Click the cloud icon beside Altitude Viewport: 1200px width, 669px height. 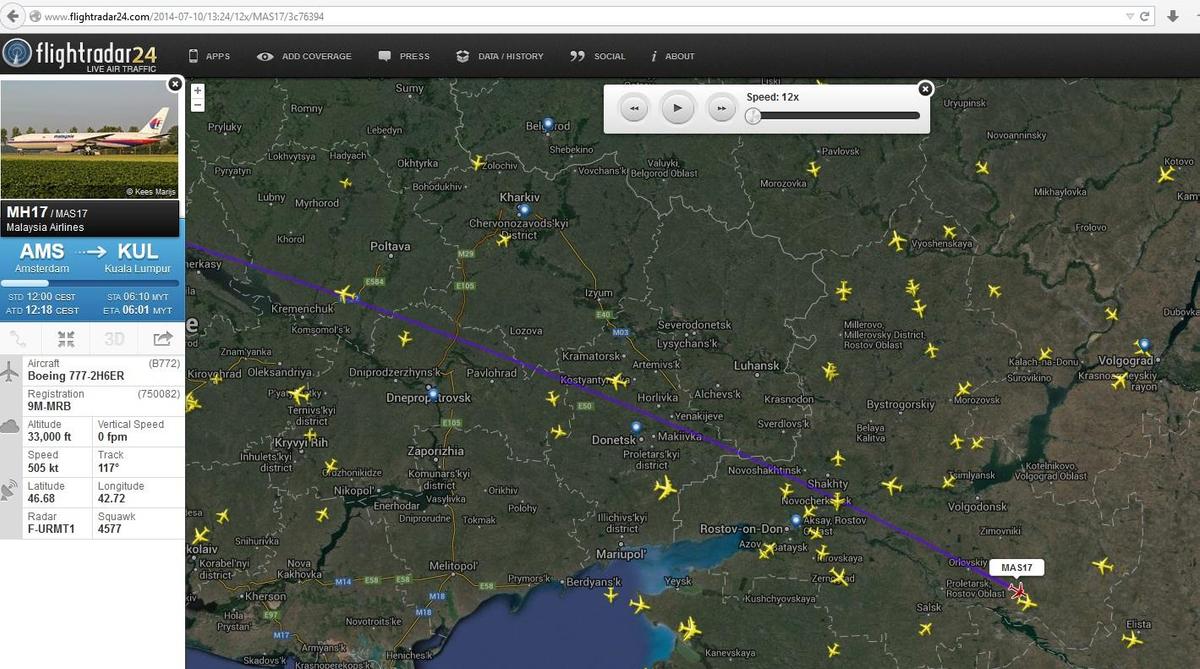(10, 426)
